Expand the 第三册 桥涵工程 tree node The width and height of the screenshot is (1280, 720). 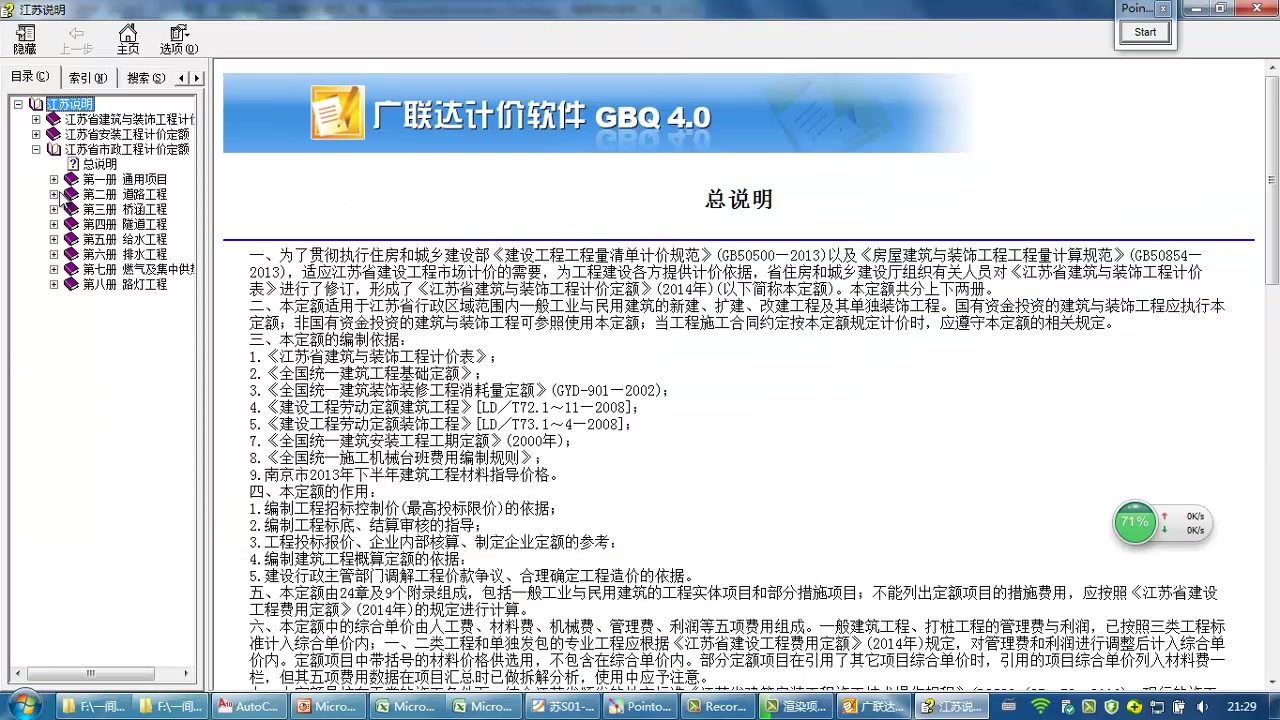pos(53,209)
